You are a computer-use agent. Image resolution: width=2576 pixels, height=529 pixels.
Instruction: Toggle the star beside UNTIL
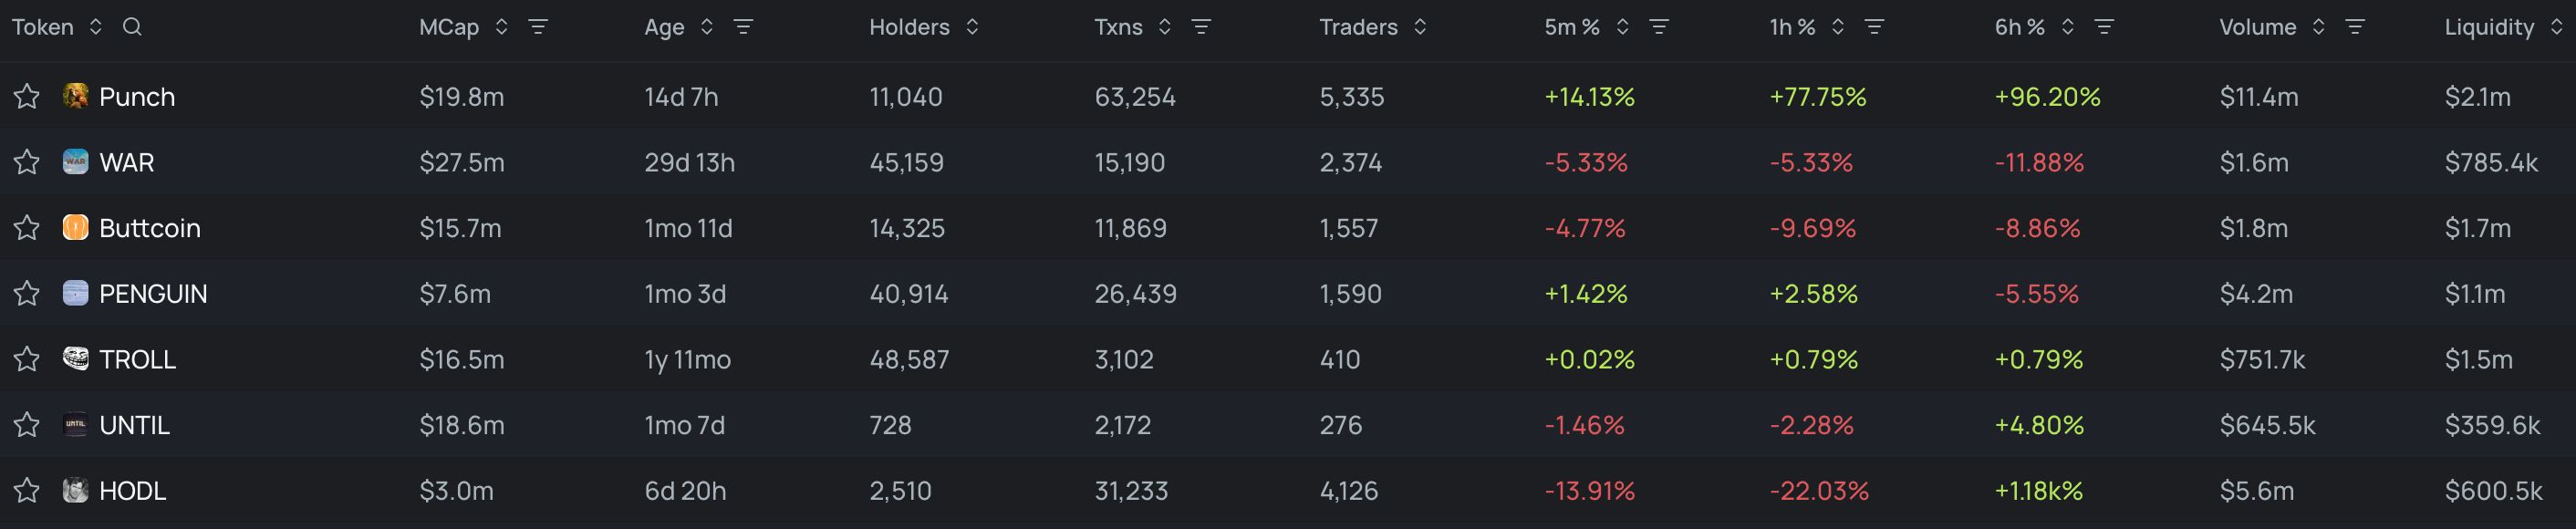click(27, 425)
